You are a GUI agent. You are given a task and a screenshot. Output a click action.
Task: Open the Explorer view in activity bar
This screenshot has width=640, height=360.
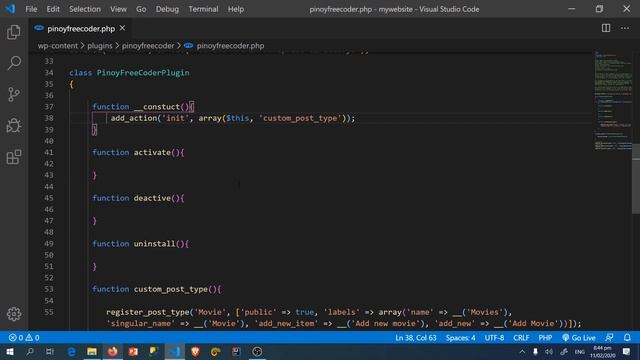[14, 32]
